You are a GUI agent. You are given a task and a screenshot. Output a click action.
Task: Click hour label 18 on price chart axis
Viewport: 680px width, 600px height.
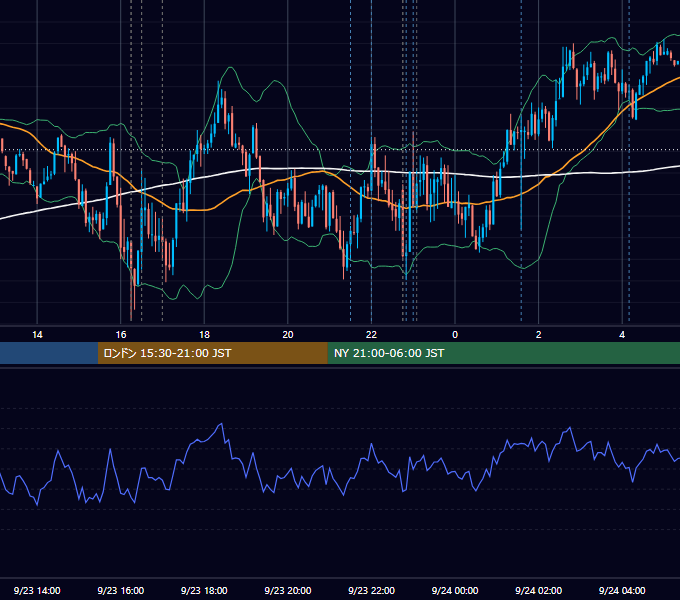coord(204,335)
